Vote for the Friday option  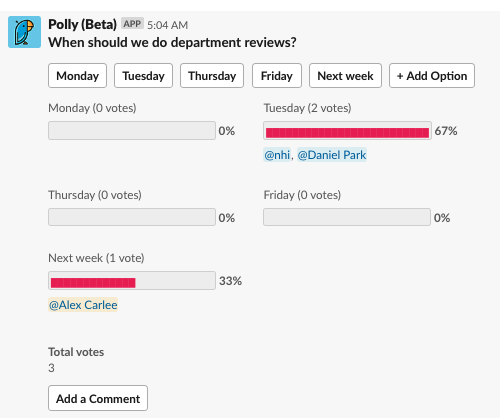[277, 76]
